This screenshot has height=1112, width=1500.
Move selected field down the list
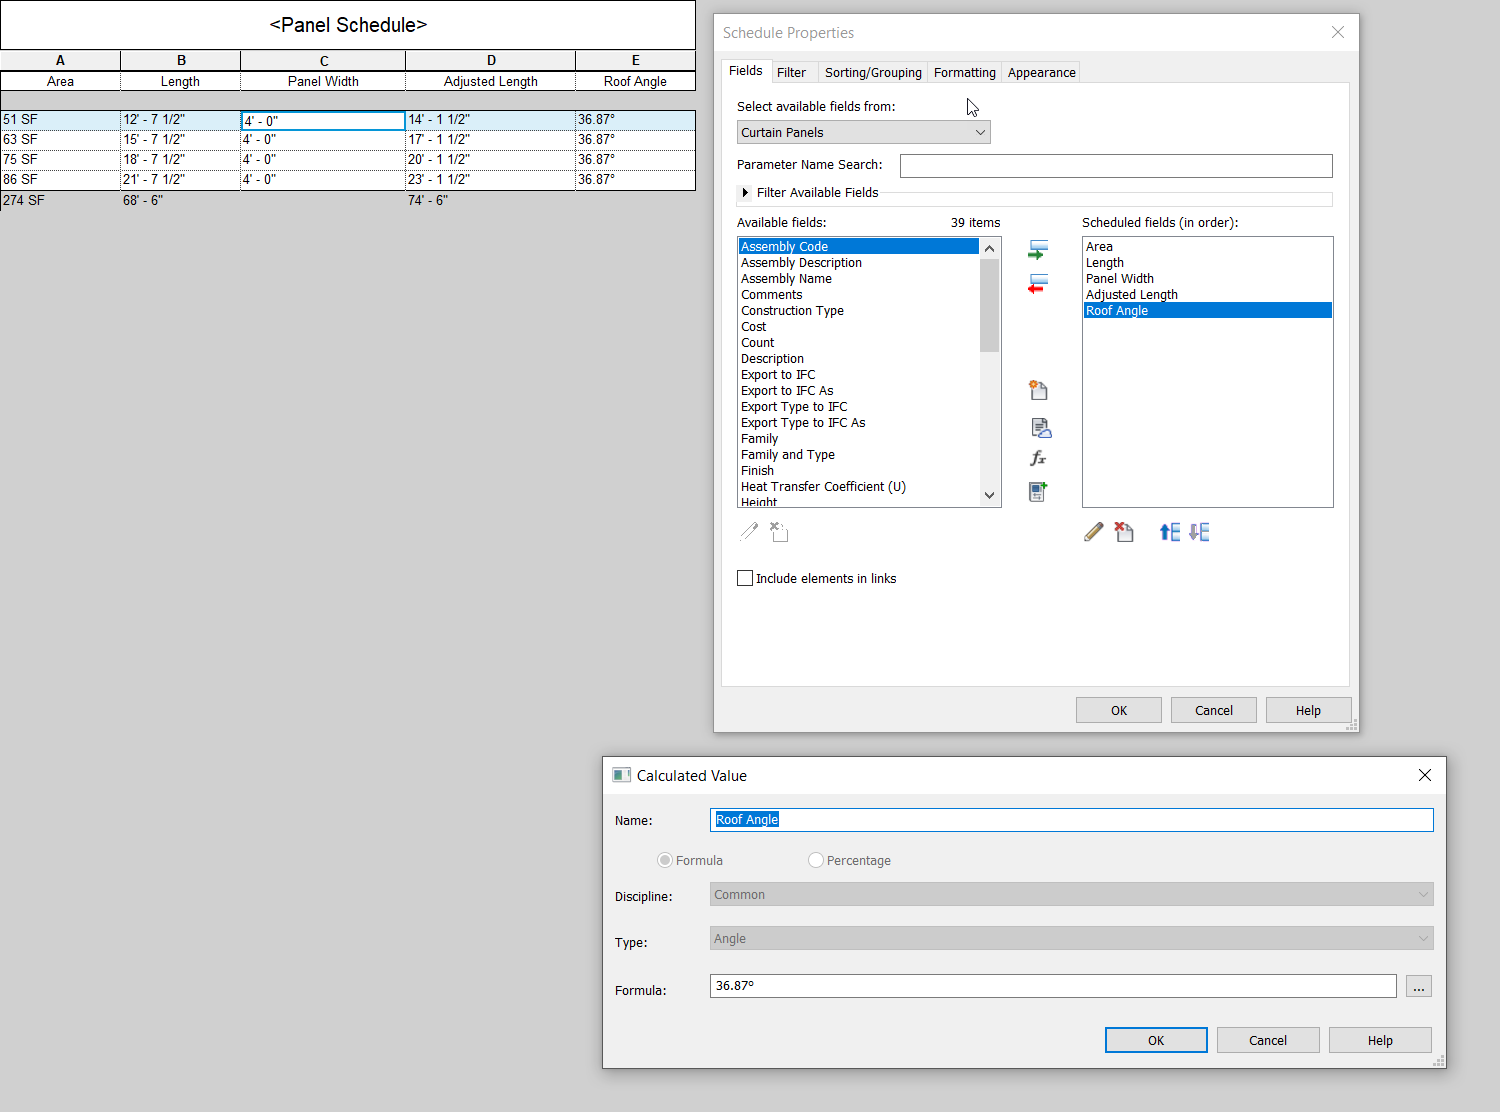1198,531
